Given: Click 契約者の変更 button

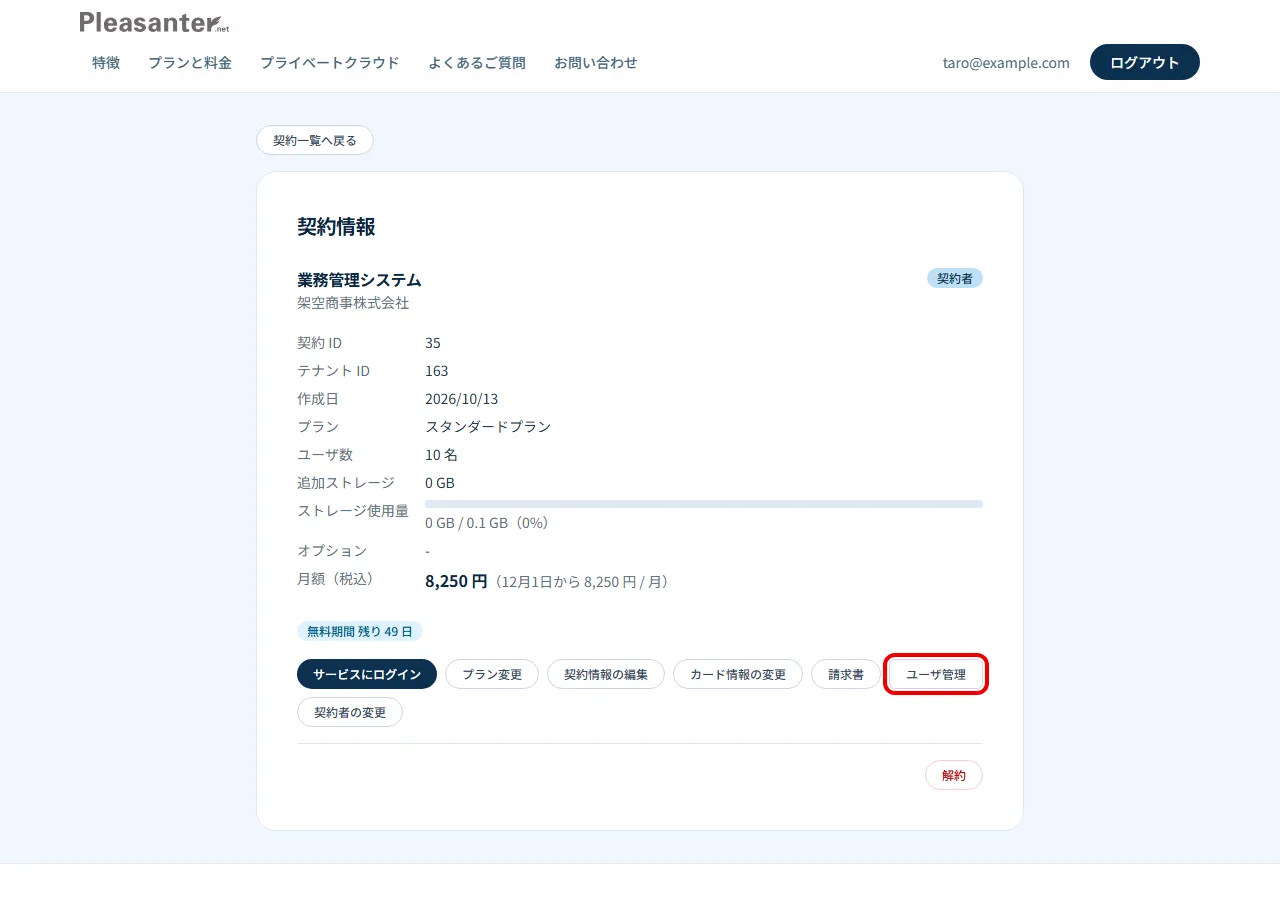Looking at the screenshot, I should tap(350, 712).
